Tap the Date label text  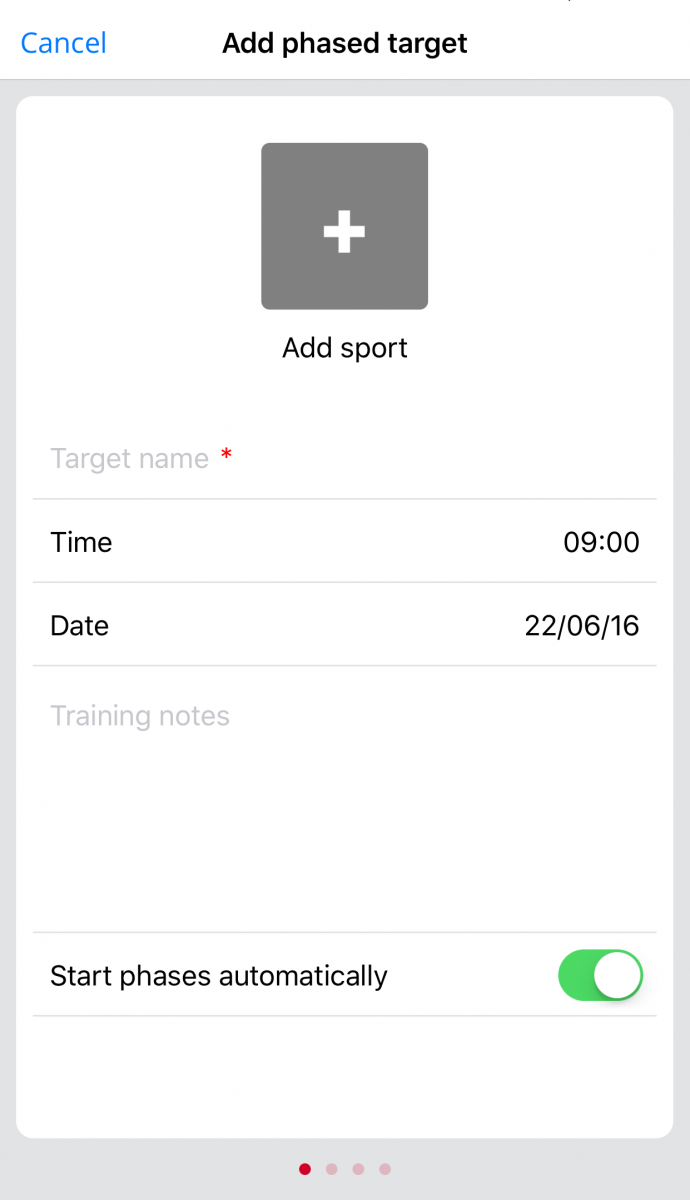click(79, 626)
